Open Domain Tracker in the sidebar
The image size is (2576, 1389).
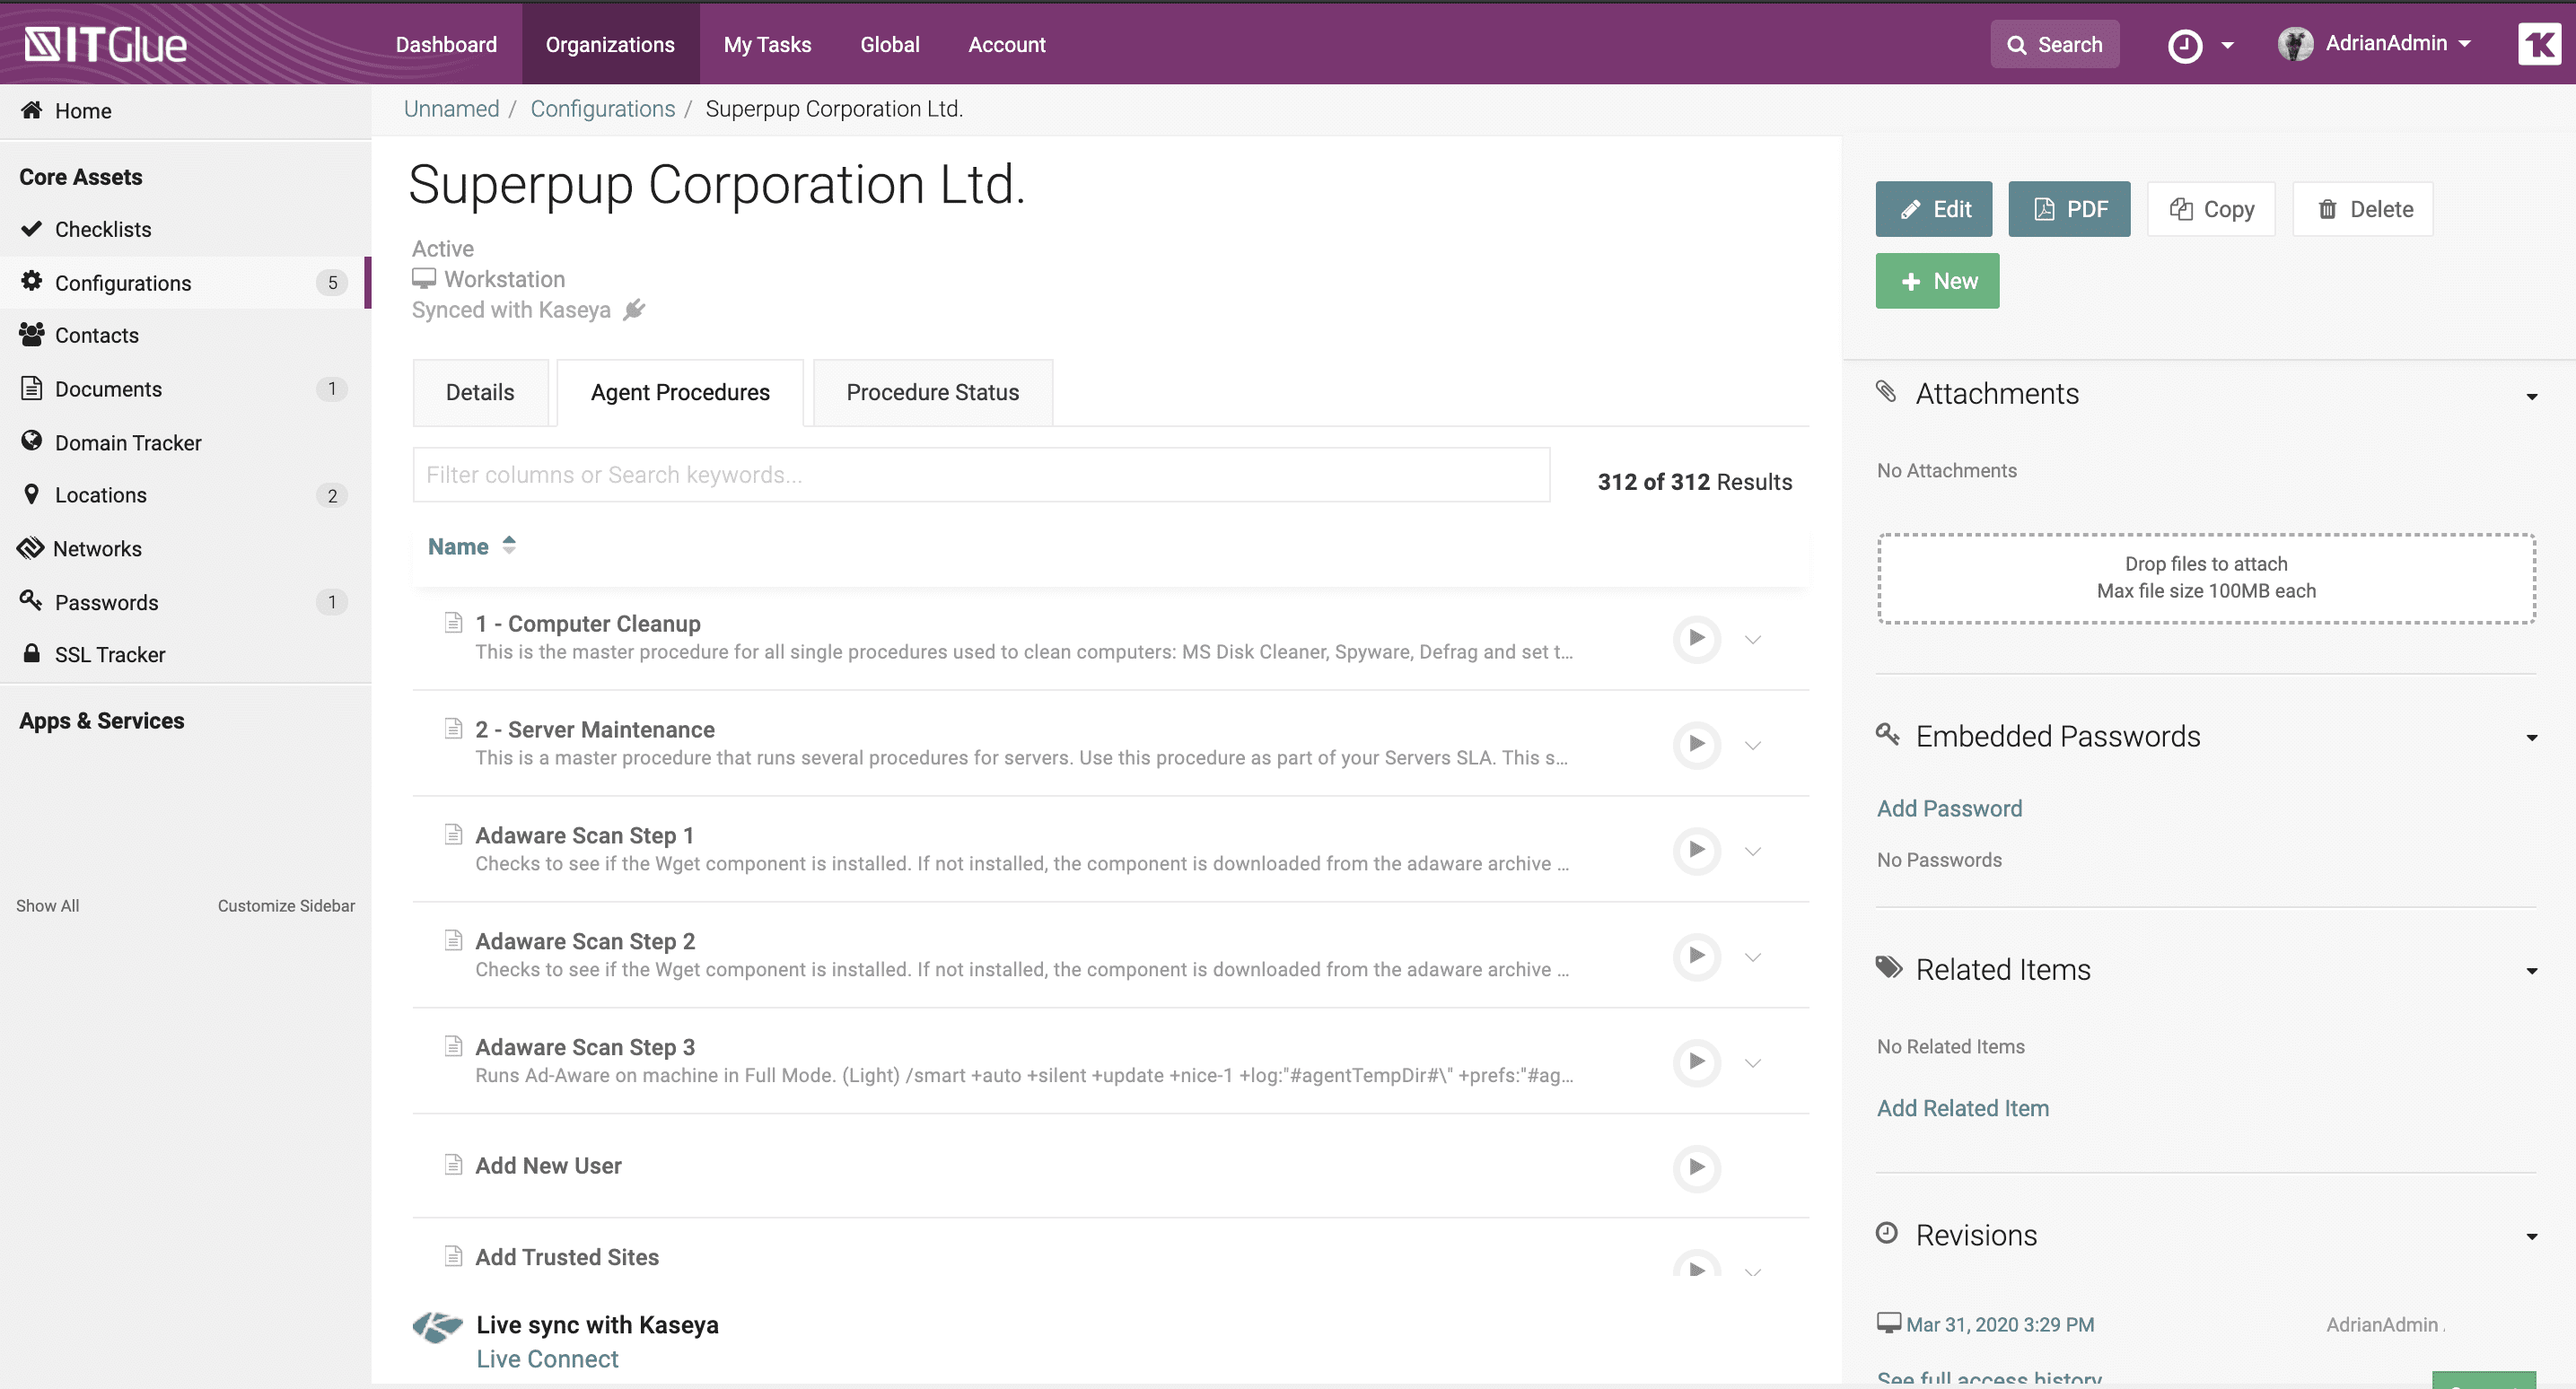pos(128,442)
